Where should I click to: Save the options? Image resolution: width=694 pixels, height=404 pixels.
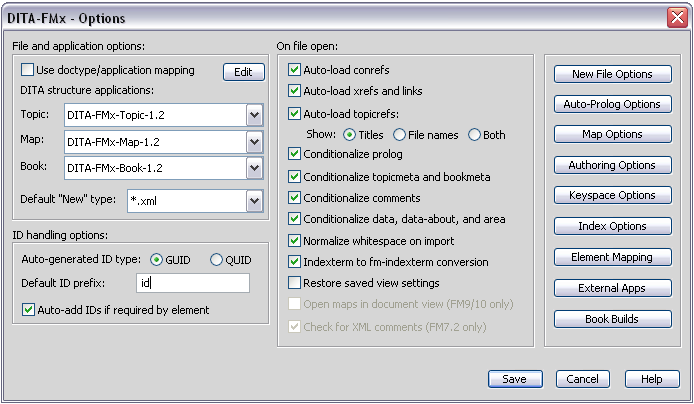coord(515,379)
